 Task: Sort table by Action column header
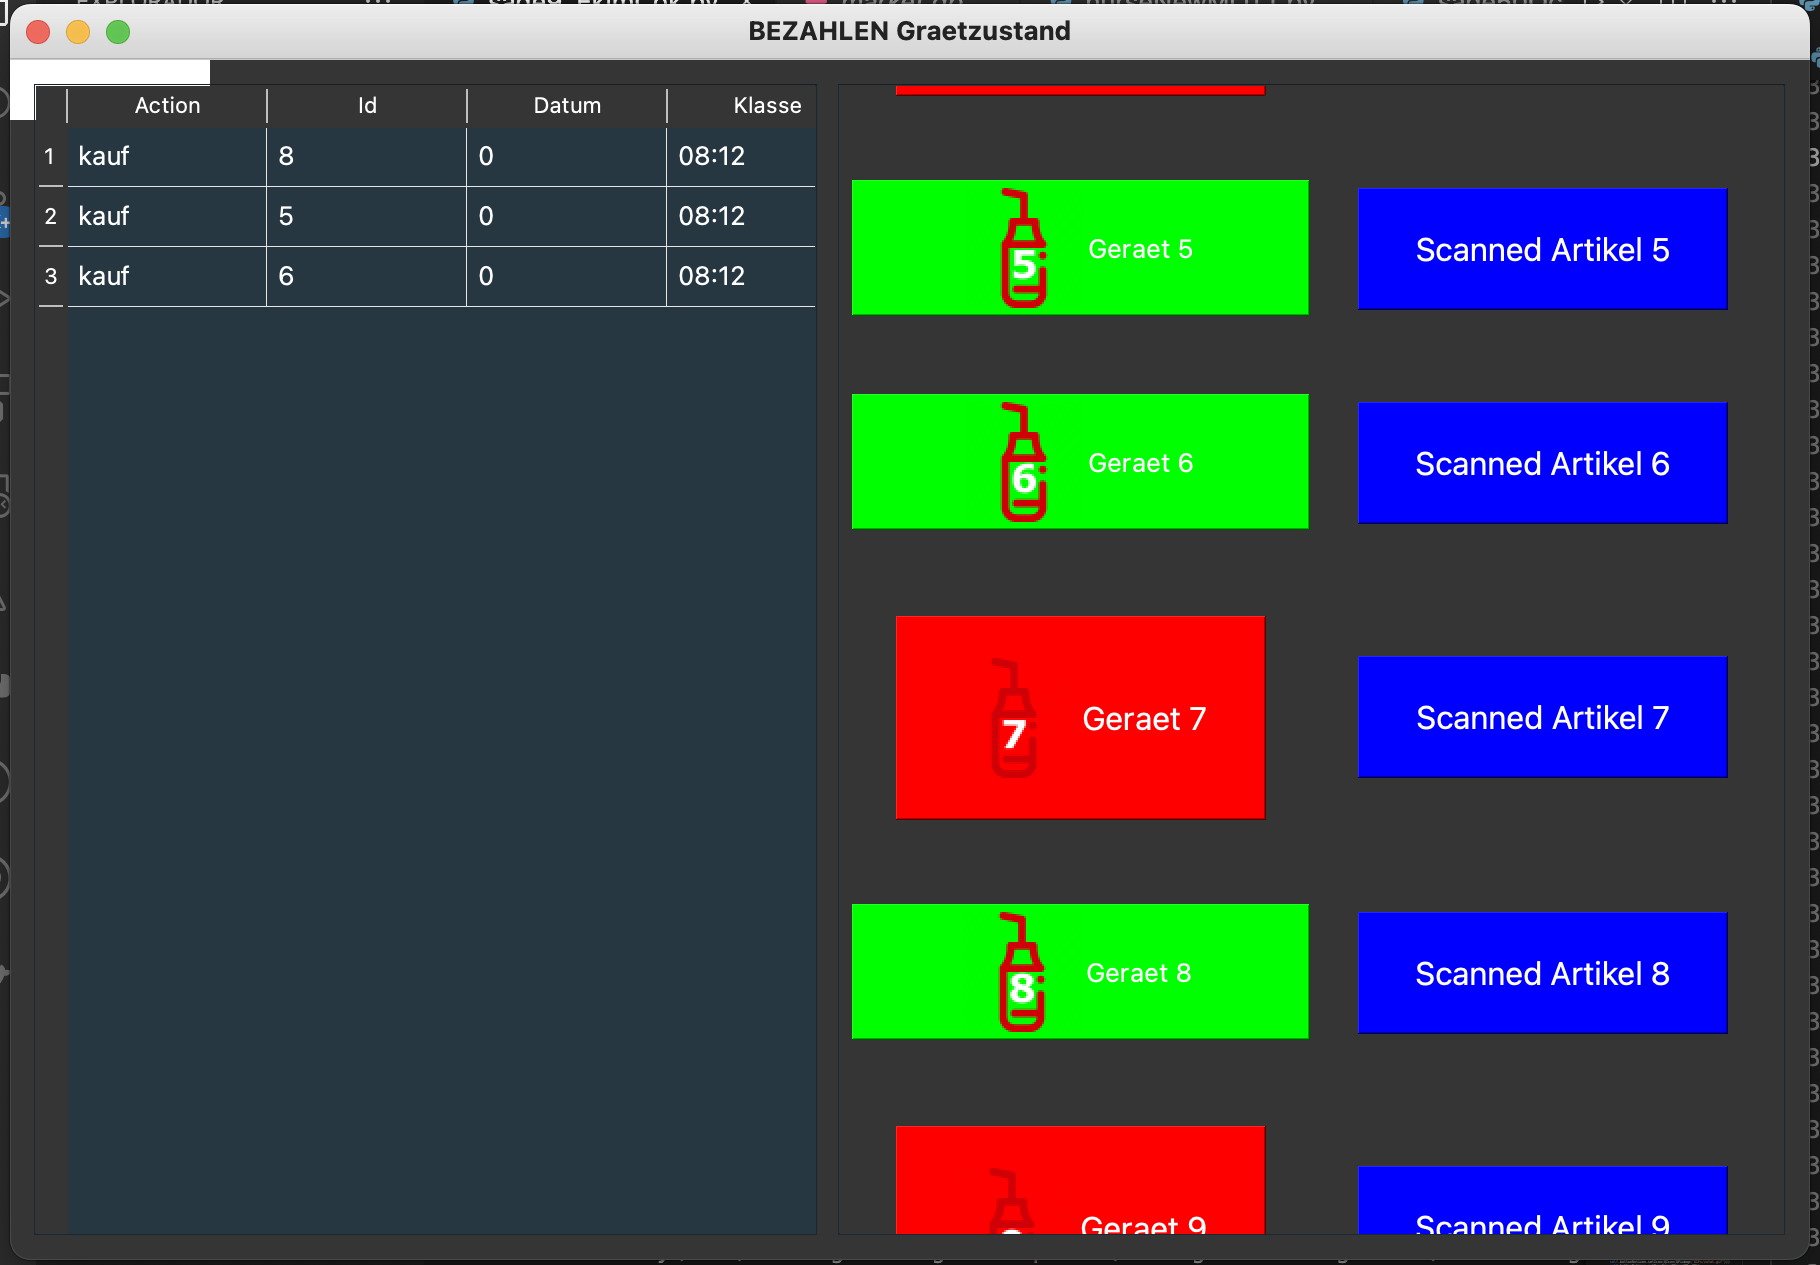pos(167,106)
